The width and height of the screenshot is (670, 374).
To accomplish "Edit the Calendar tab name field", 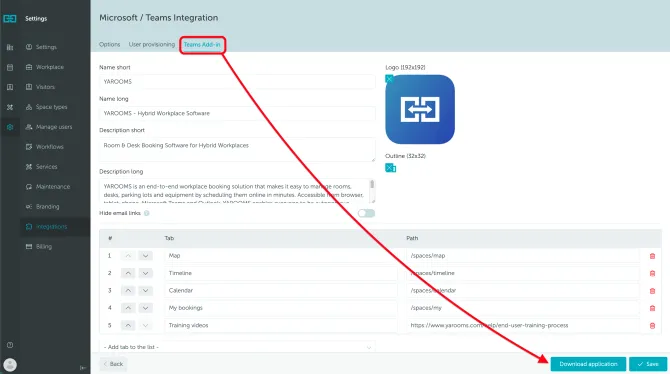I will 281,291.
